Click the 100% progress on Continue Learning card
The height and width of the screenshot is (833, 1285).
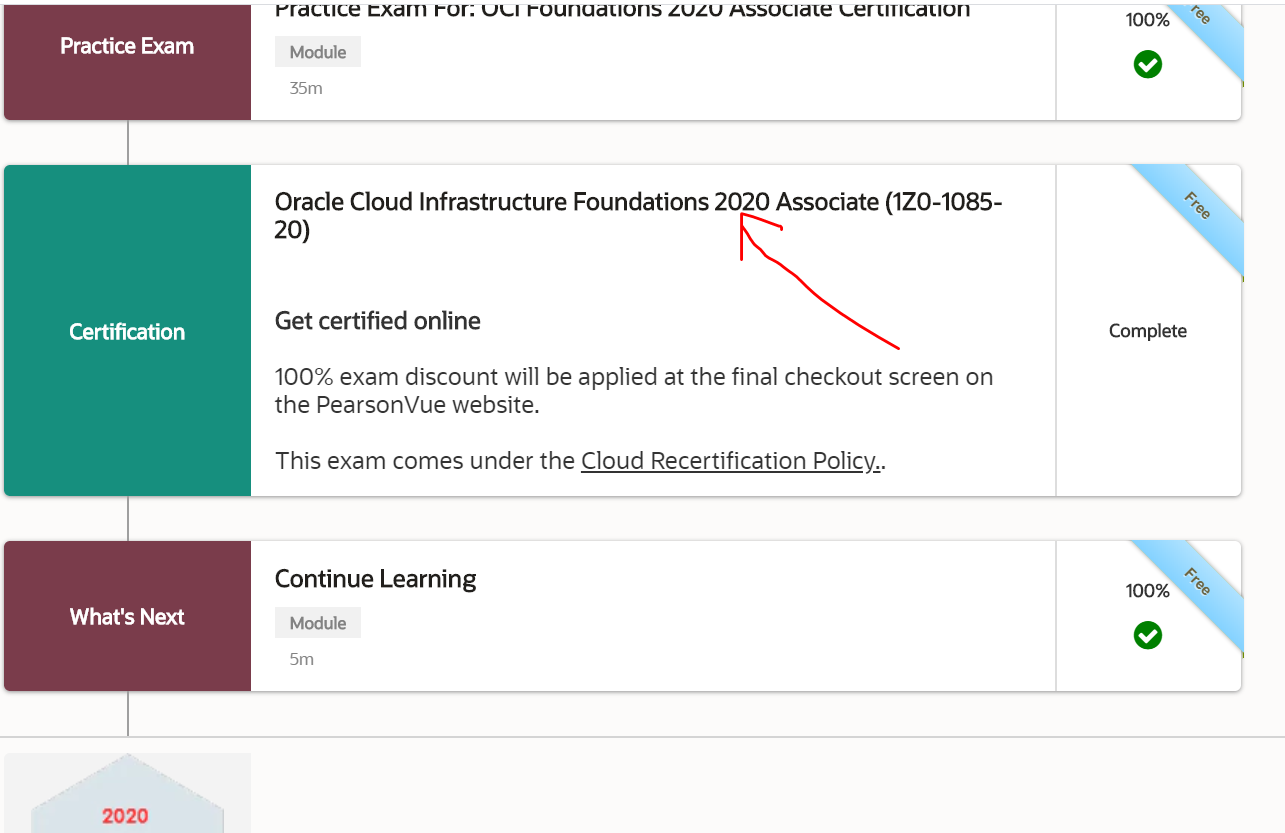pos(1147,591)
